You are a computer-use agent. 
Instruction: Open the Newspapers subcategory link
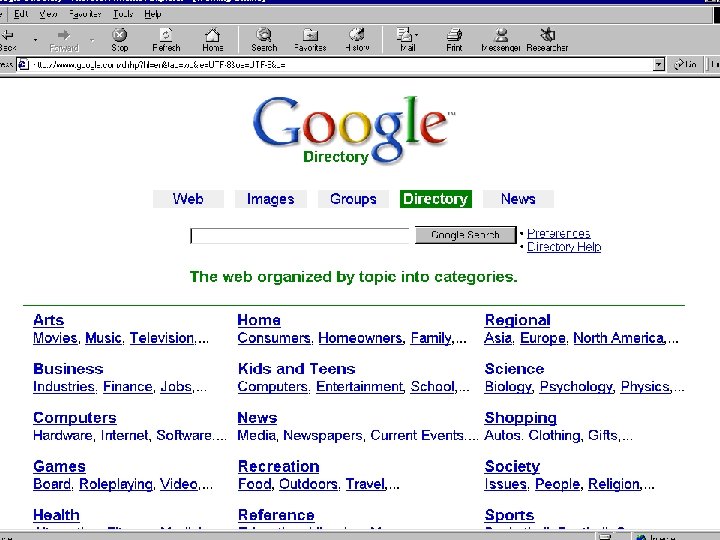pyautogui.click(x=323, y=435)
